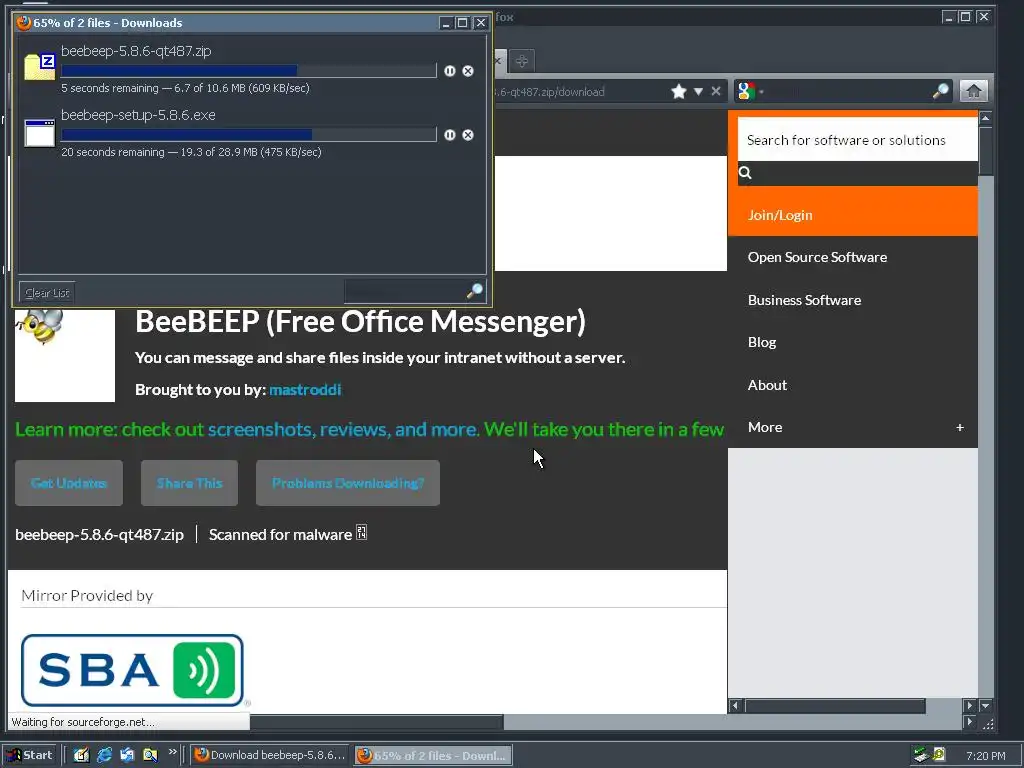Open a new tab in Firefox
The height and width of the screenshot is (768, 1024).
pyautogui.click(x=521, y=61)
